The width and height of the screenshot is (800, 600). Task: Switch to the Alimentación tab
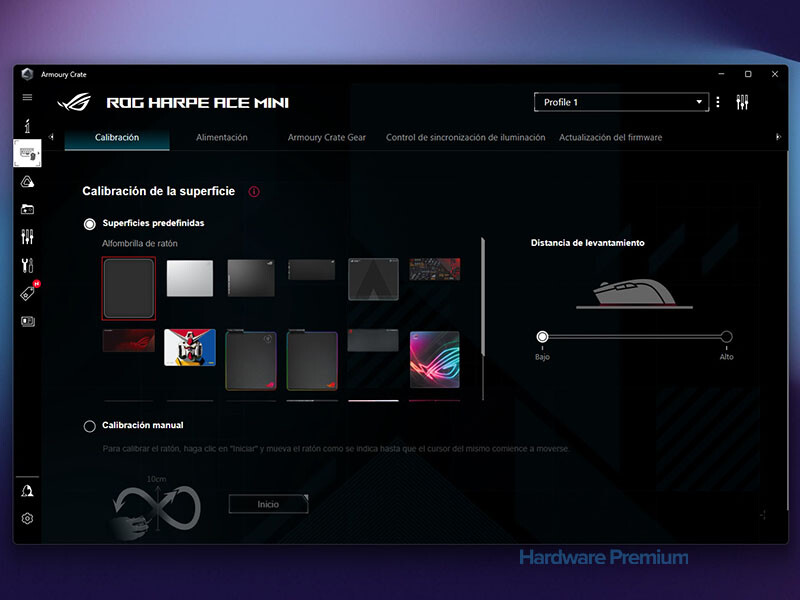click(221, 137)
